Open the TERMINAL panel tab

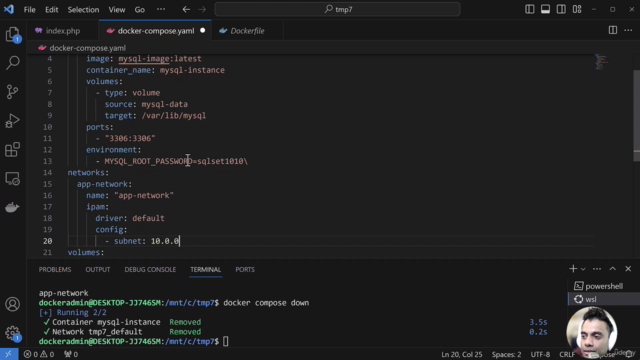pos(205,269)
